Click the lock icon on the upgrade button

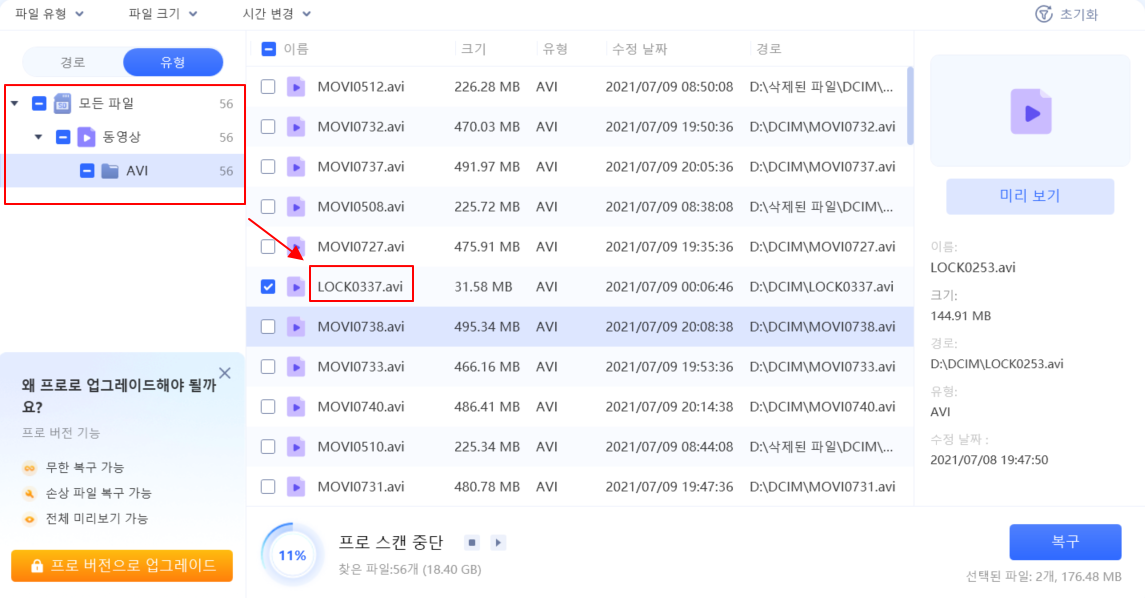point(37,566)
